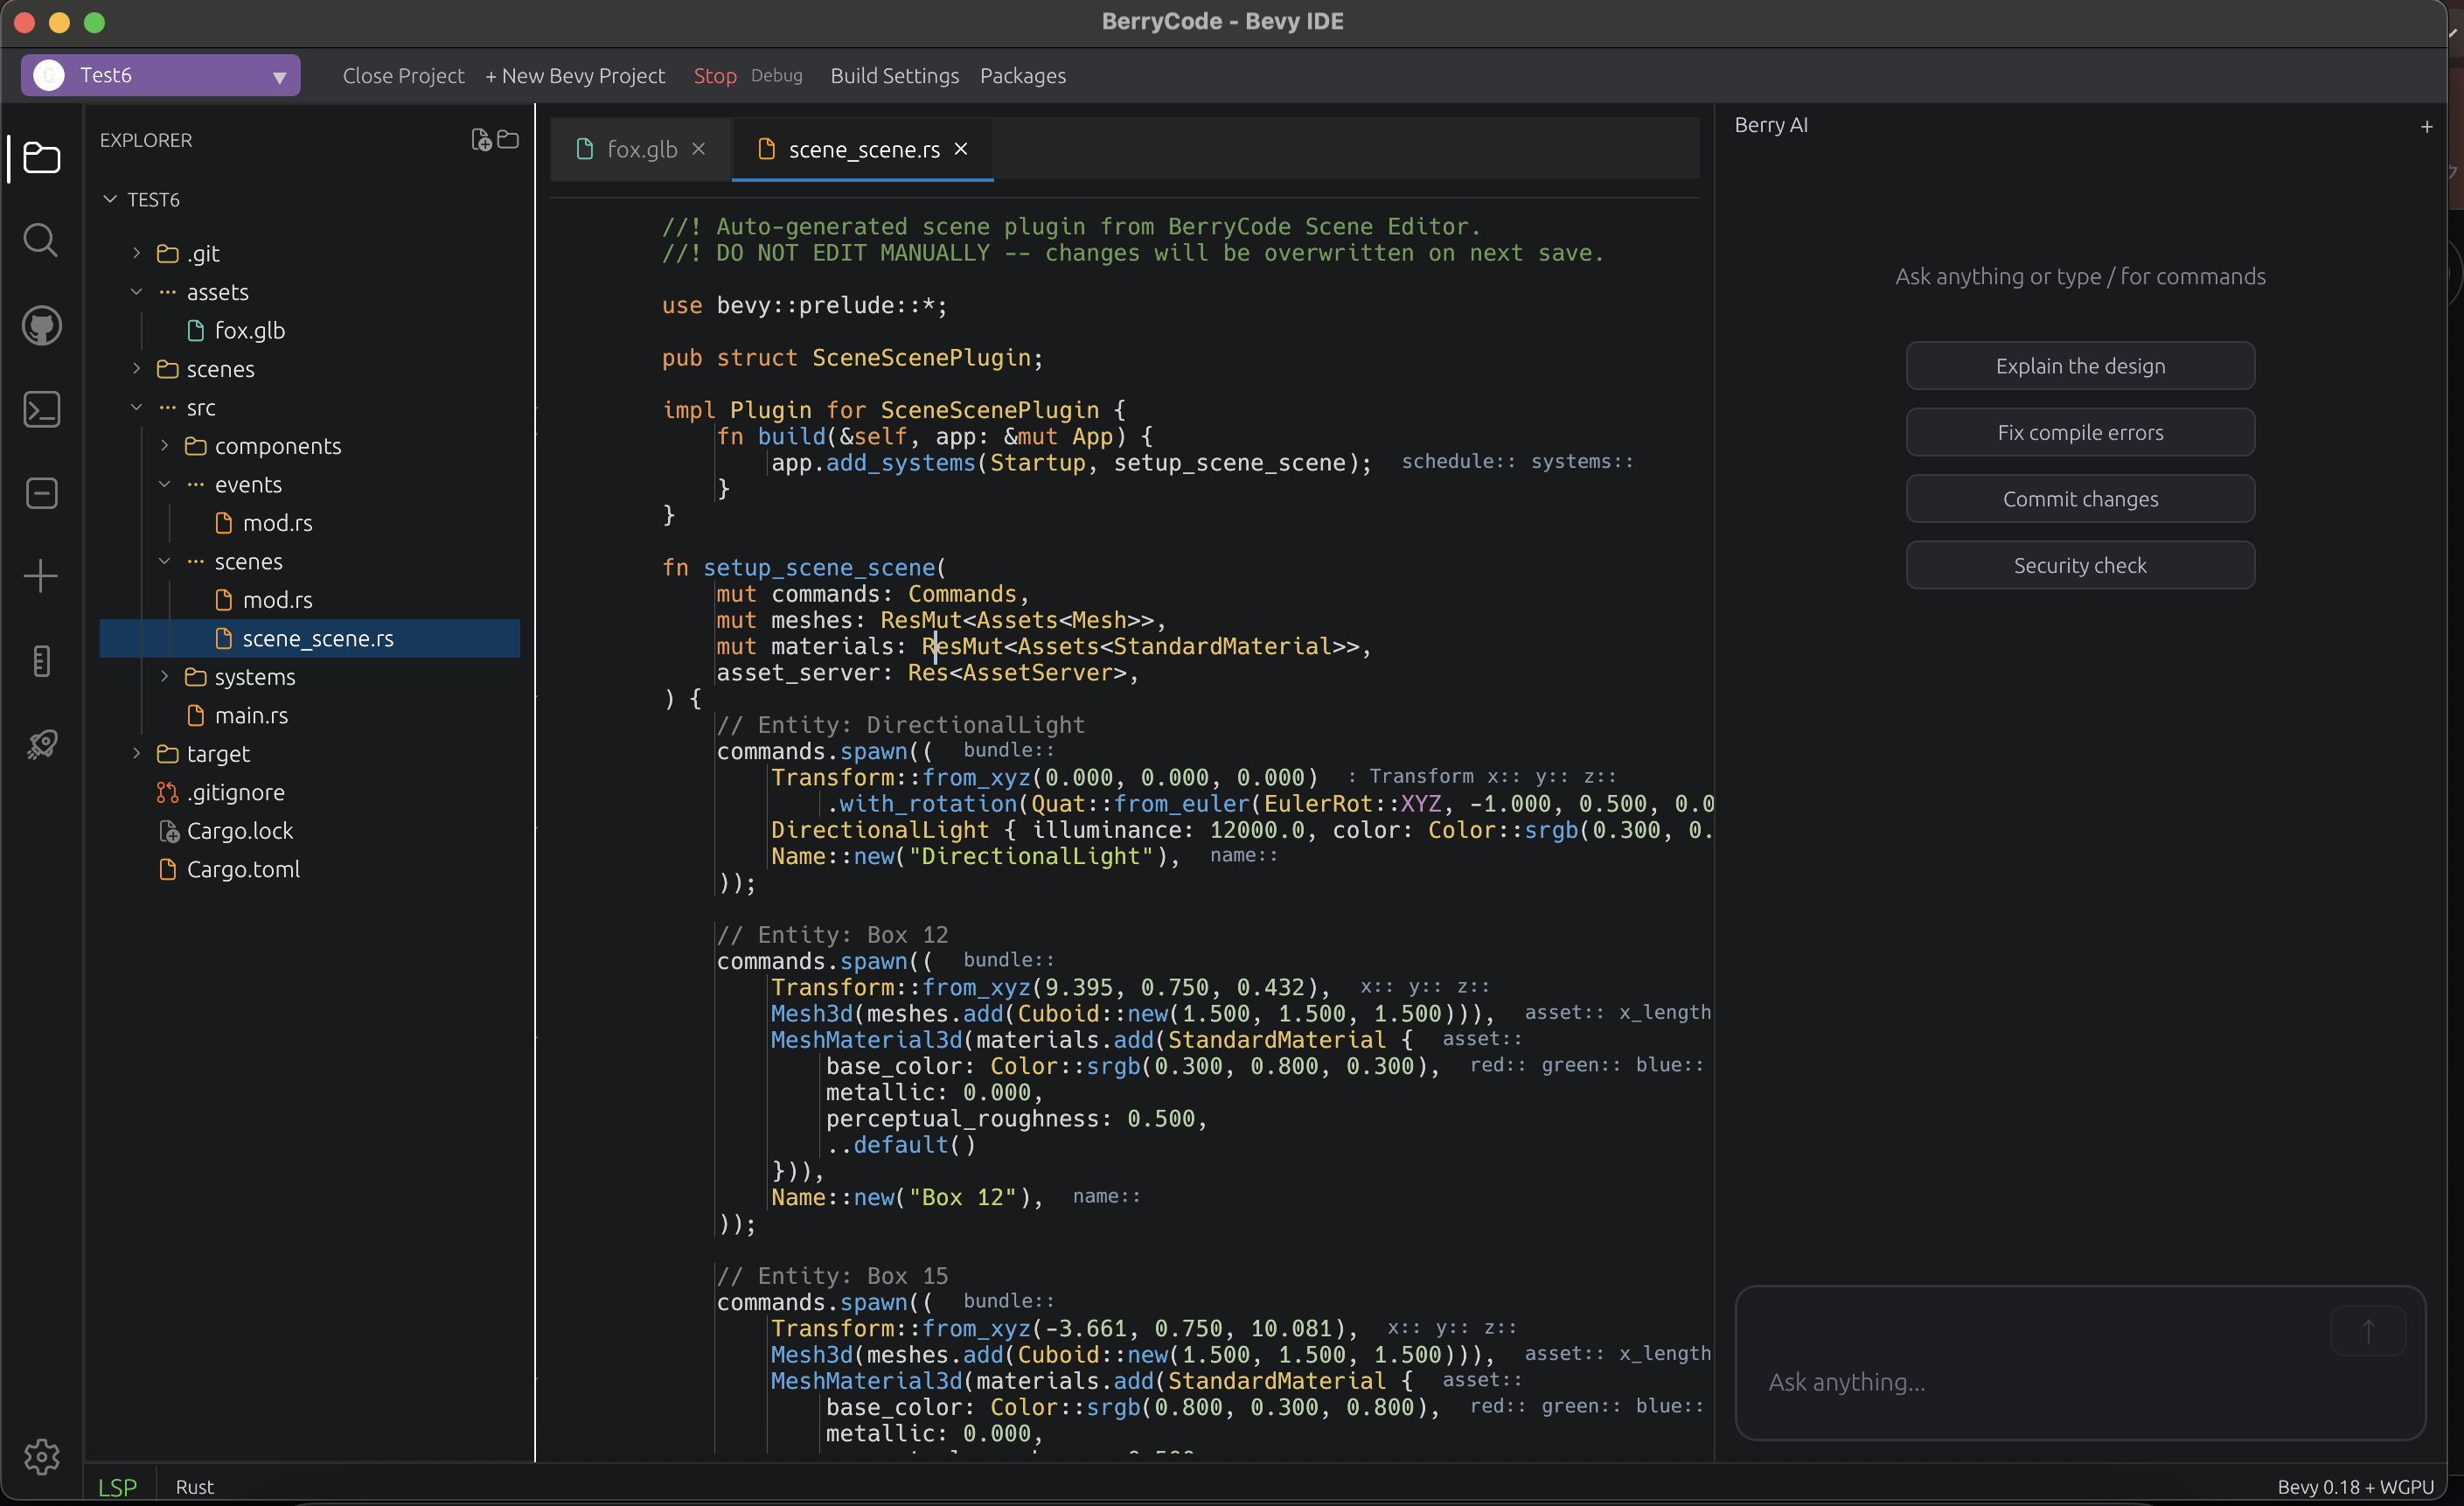Click the file icon on the fox.glb tab
Viewport: 2464px width, 1506px height.
(585, 149)
